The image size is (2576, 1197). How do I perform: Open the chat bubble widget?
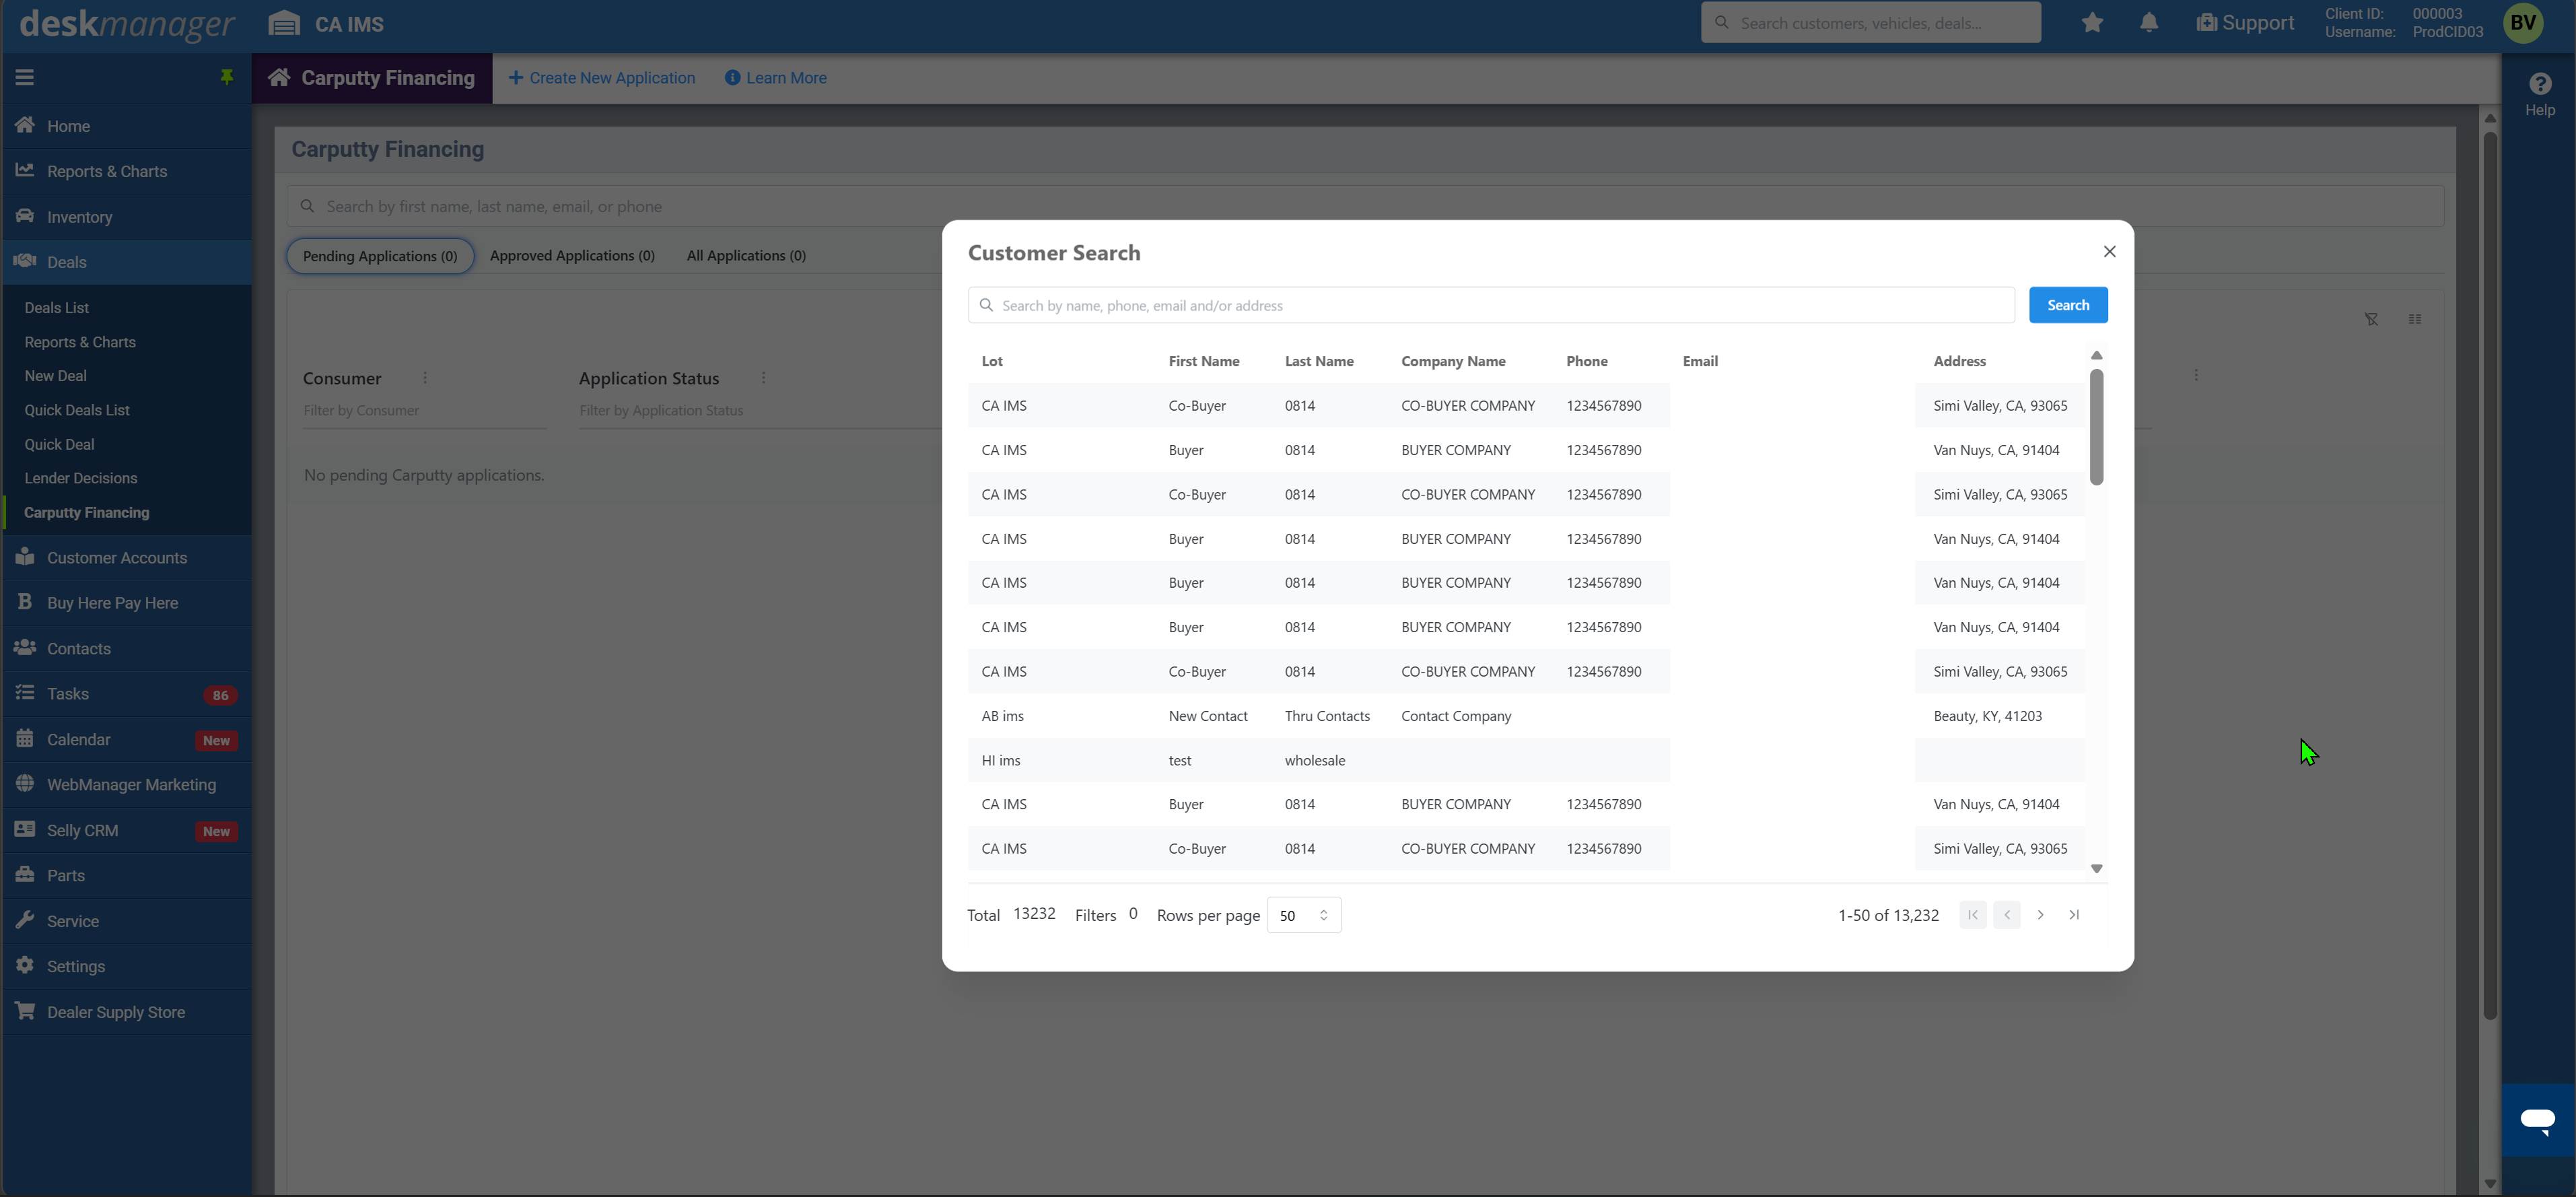coord(2538,1120)
